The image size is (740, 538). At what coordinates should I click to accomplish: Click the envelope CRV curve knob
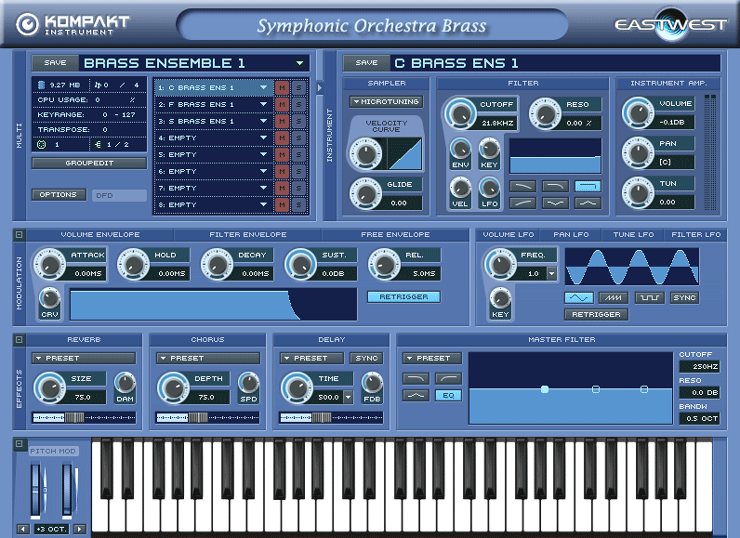(x=50, y=298)
